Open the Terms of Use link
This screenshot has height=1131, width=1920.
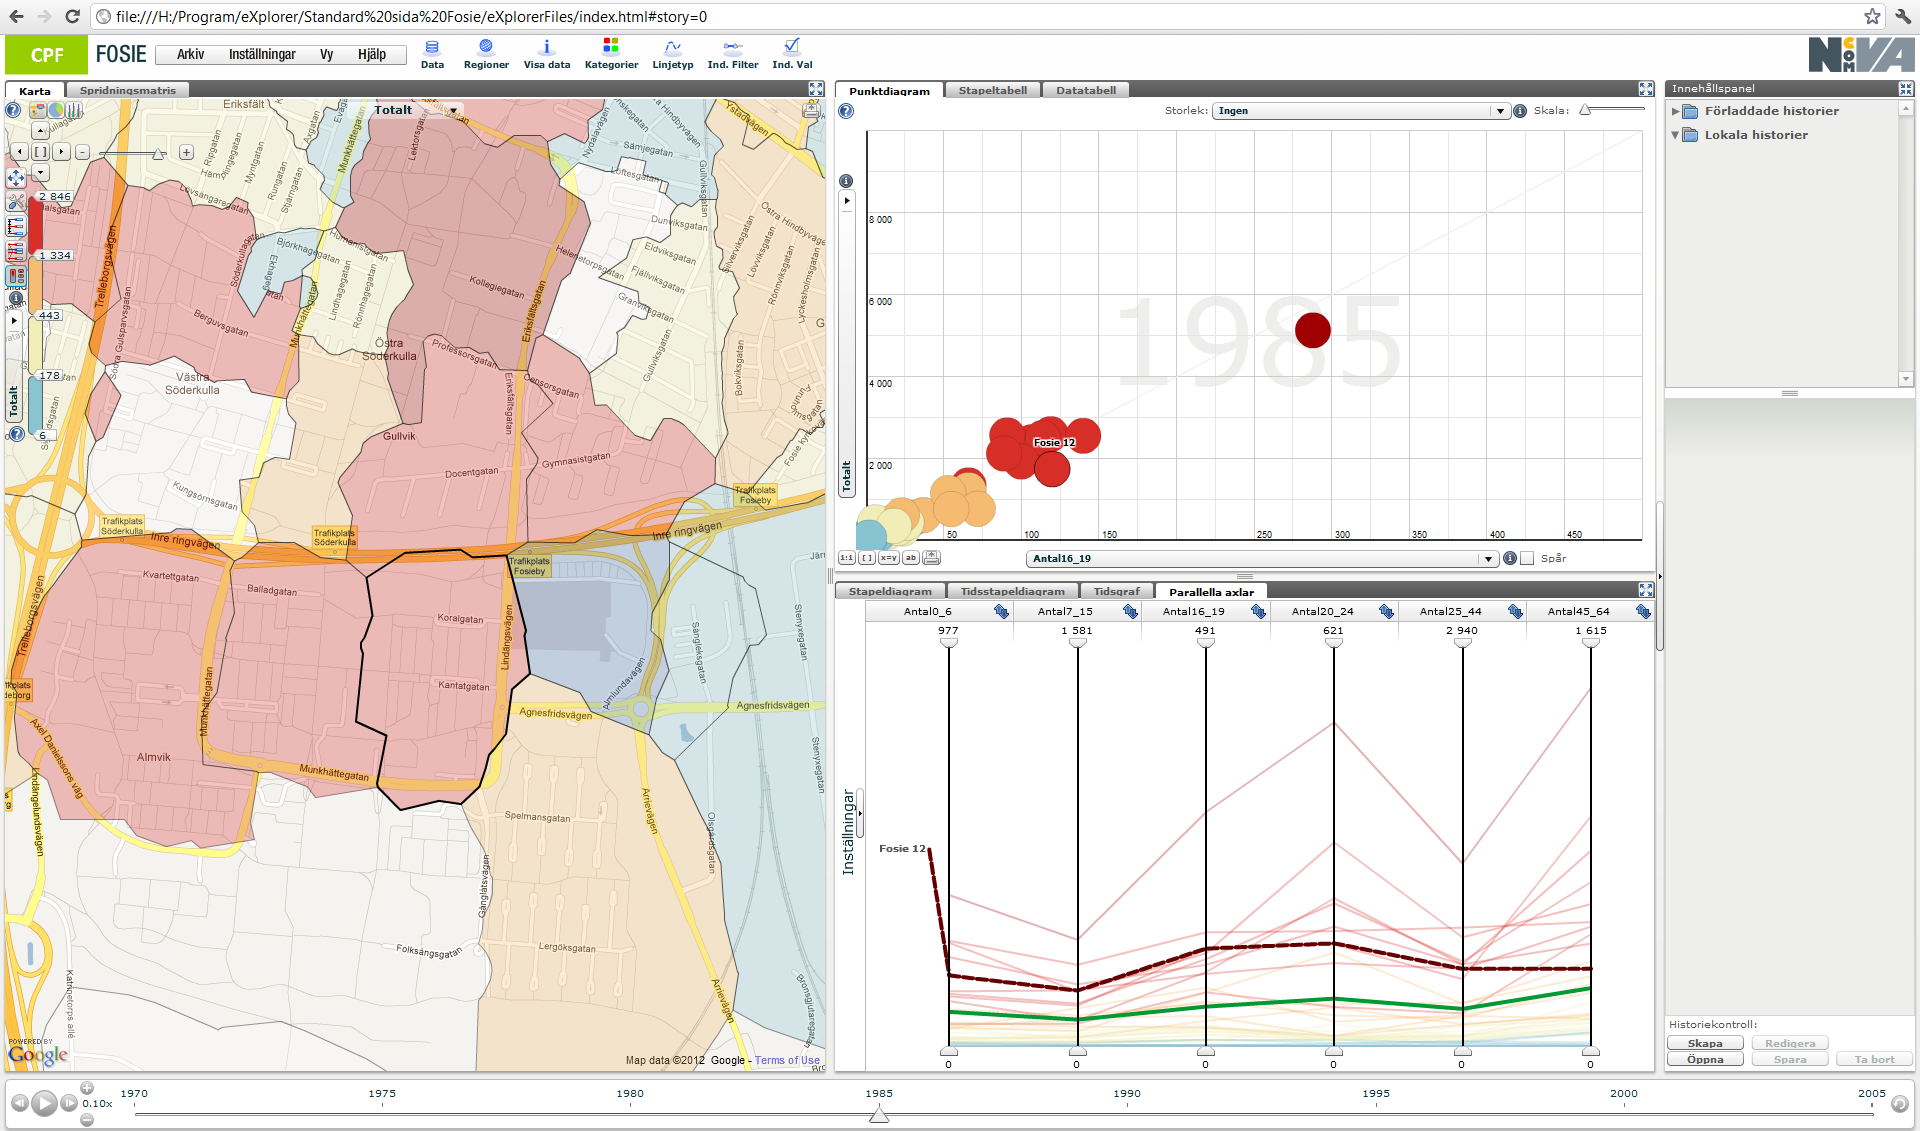coord(787,1060)
